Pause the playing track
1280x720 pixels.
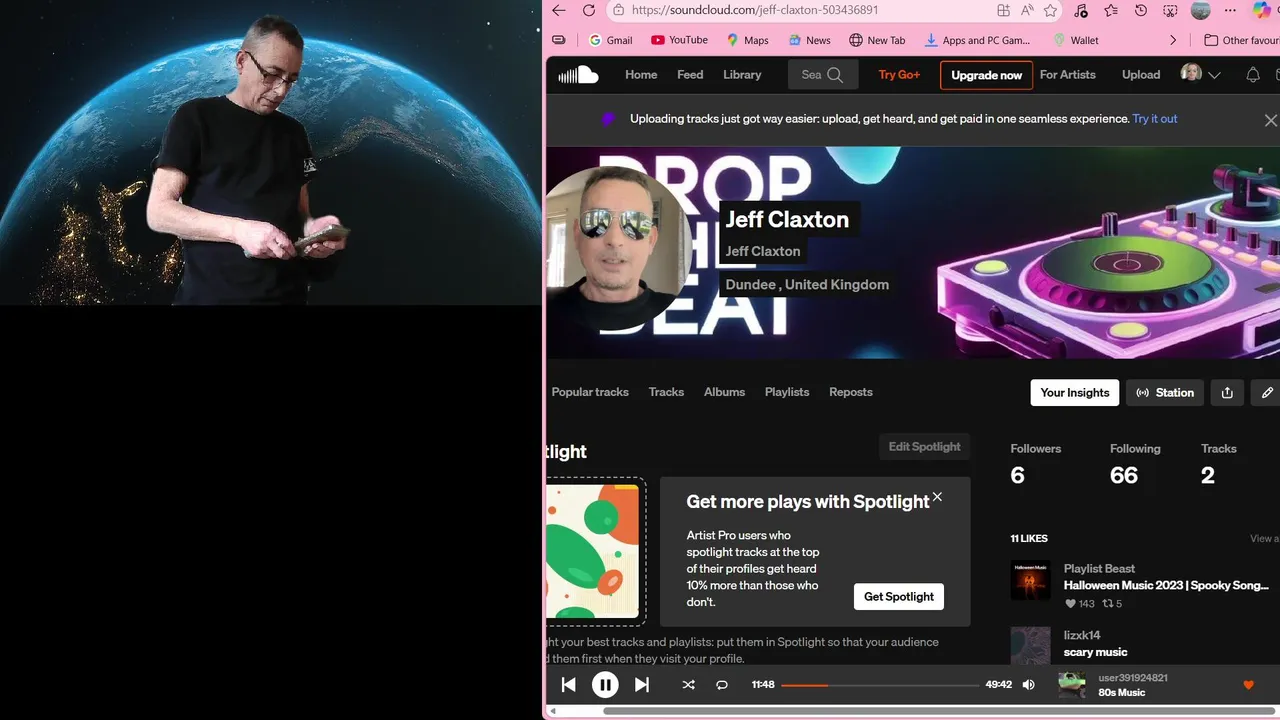pos(605,685)
